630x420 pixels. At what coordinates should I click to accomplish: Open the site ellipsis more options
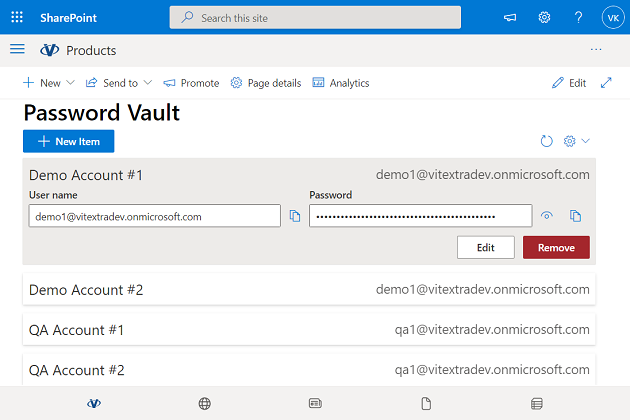[596, 49]
